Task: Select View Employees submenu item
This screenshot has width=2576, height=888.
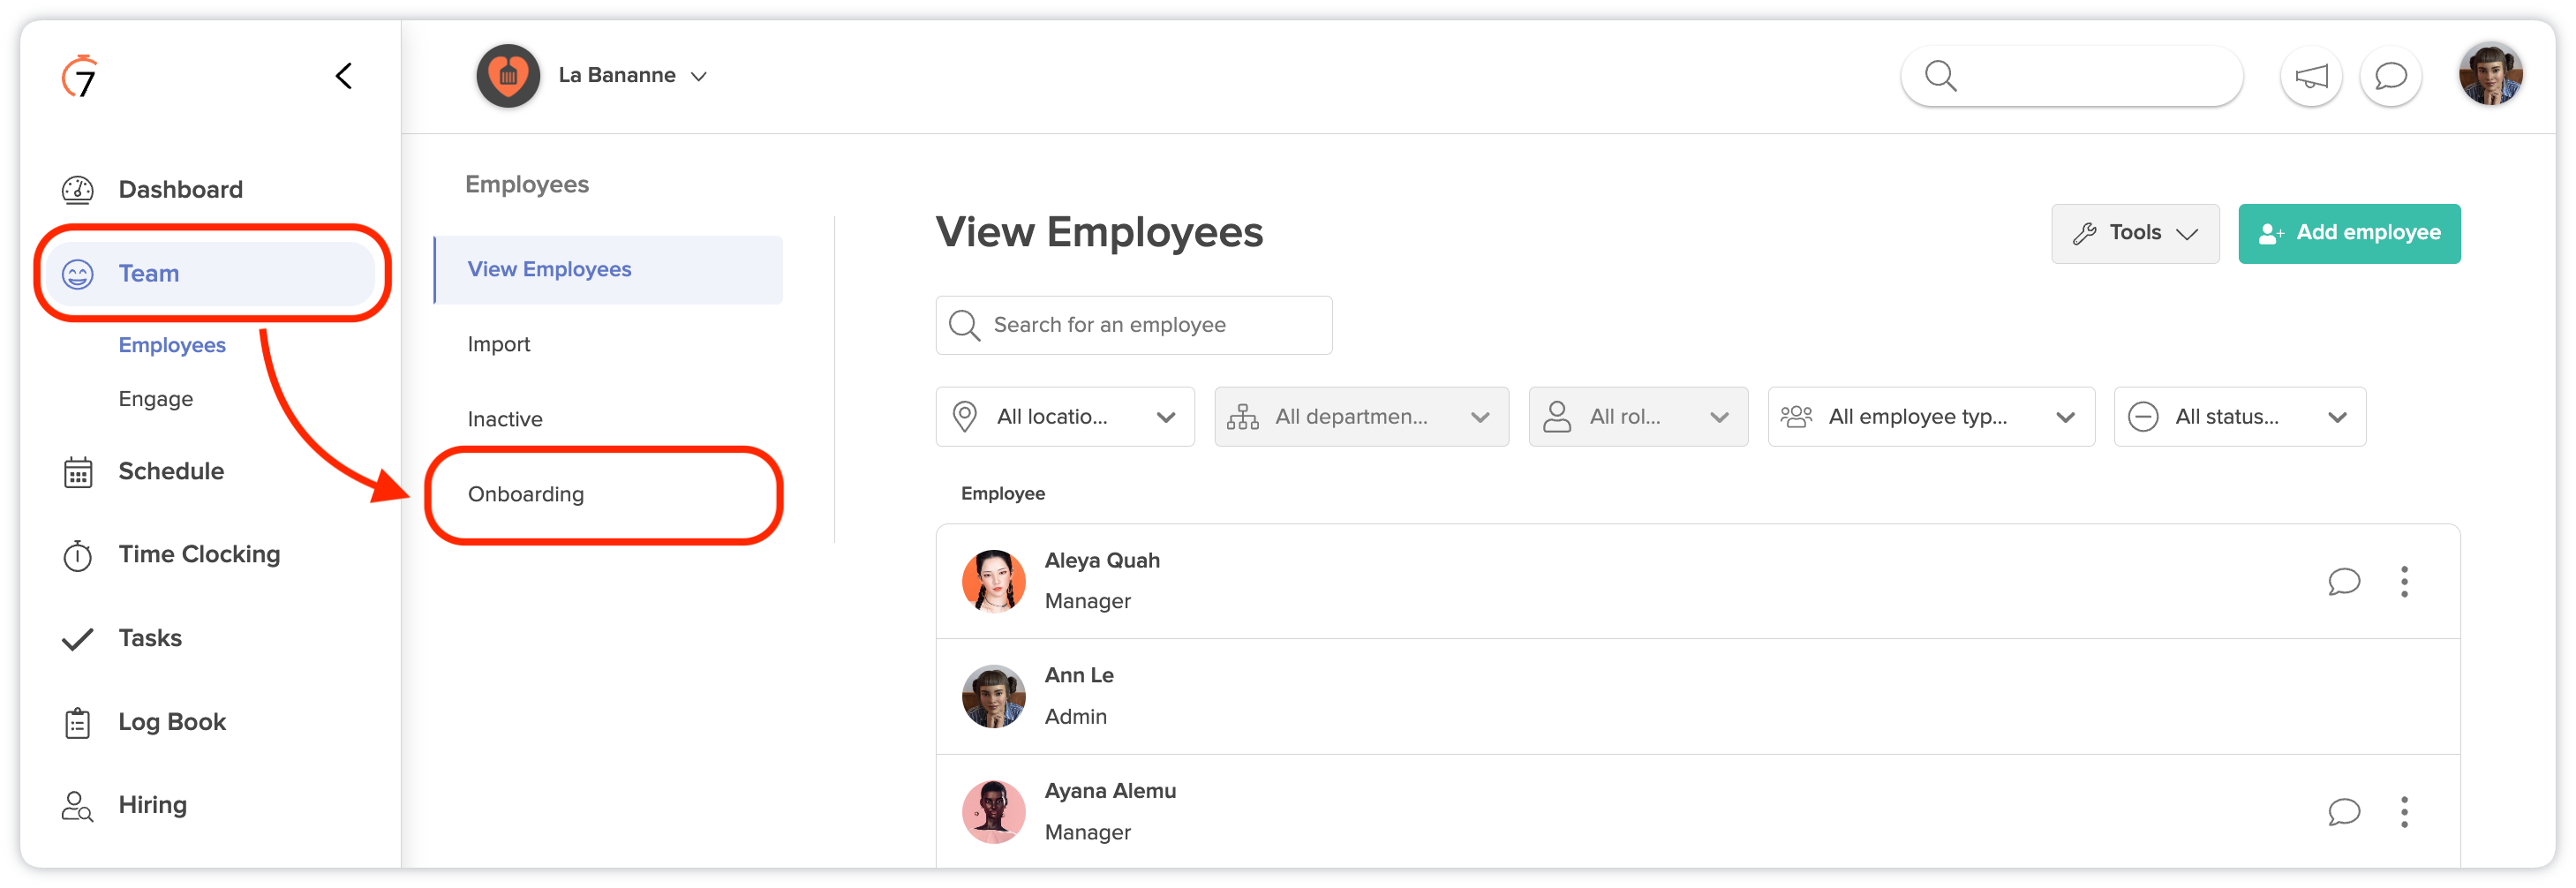Action: click(x=608, y=270)
